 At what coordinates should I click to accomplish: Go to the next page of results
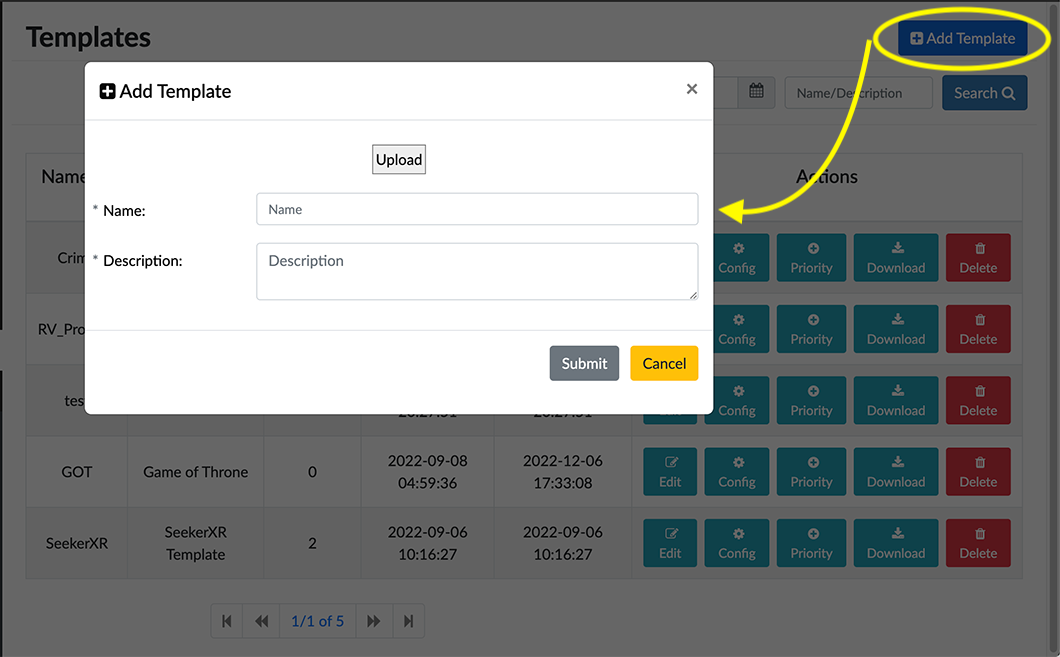point(373,621)
